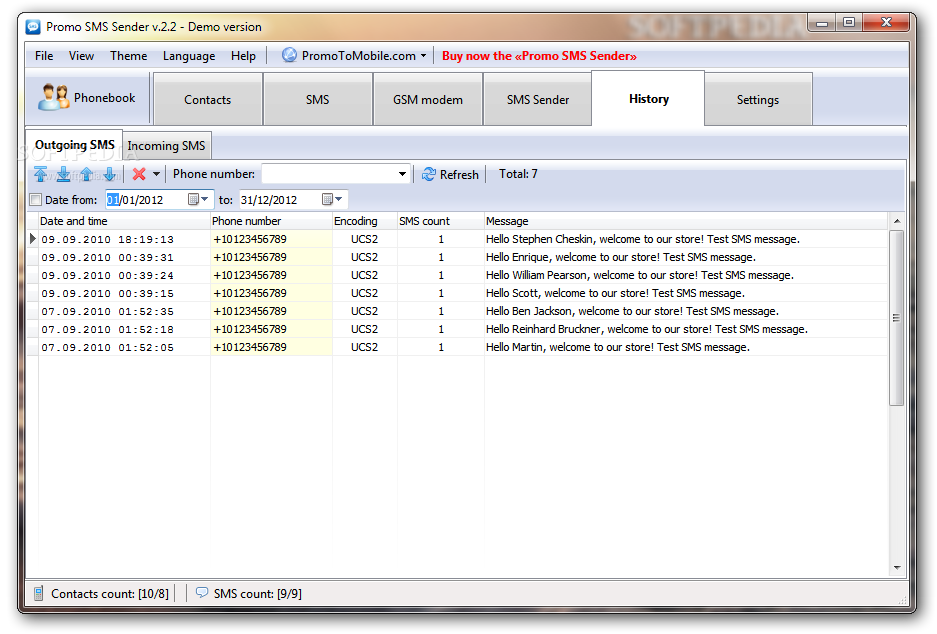937x634 pixels.
Task: Open calendar dropdown for Date from
Action: click(198, 199)
